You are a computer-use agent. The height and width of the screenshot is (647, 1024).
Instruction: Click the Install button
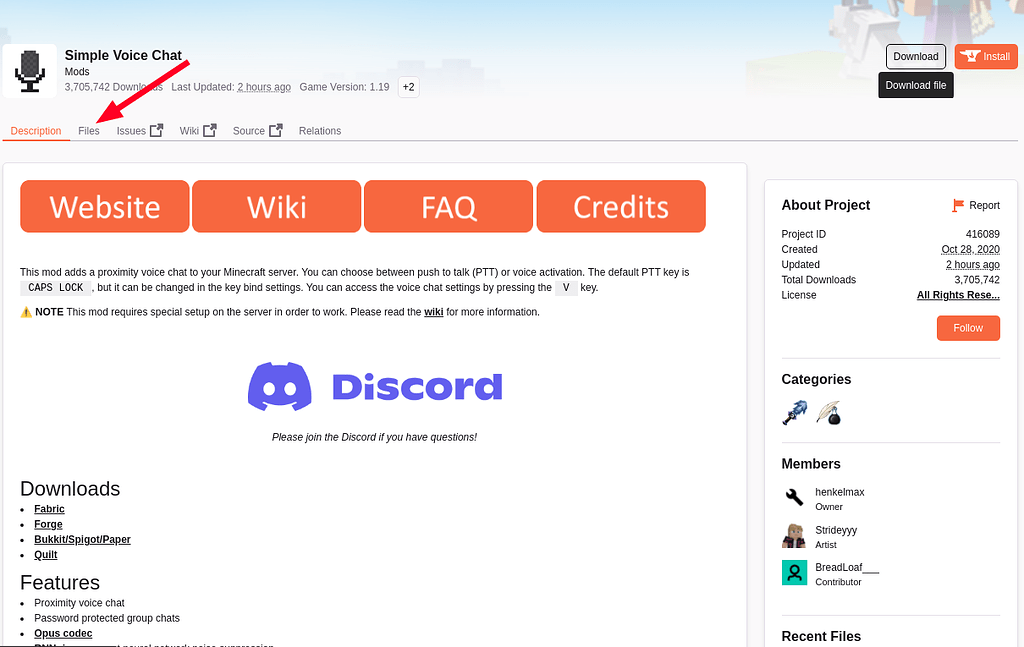pos(985,56)
